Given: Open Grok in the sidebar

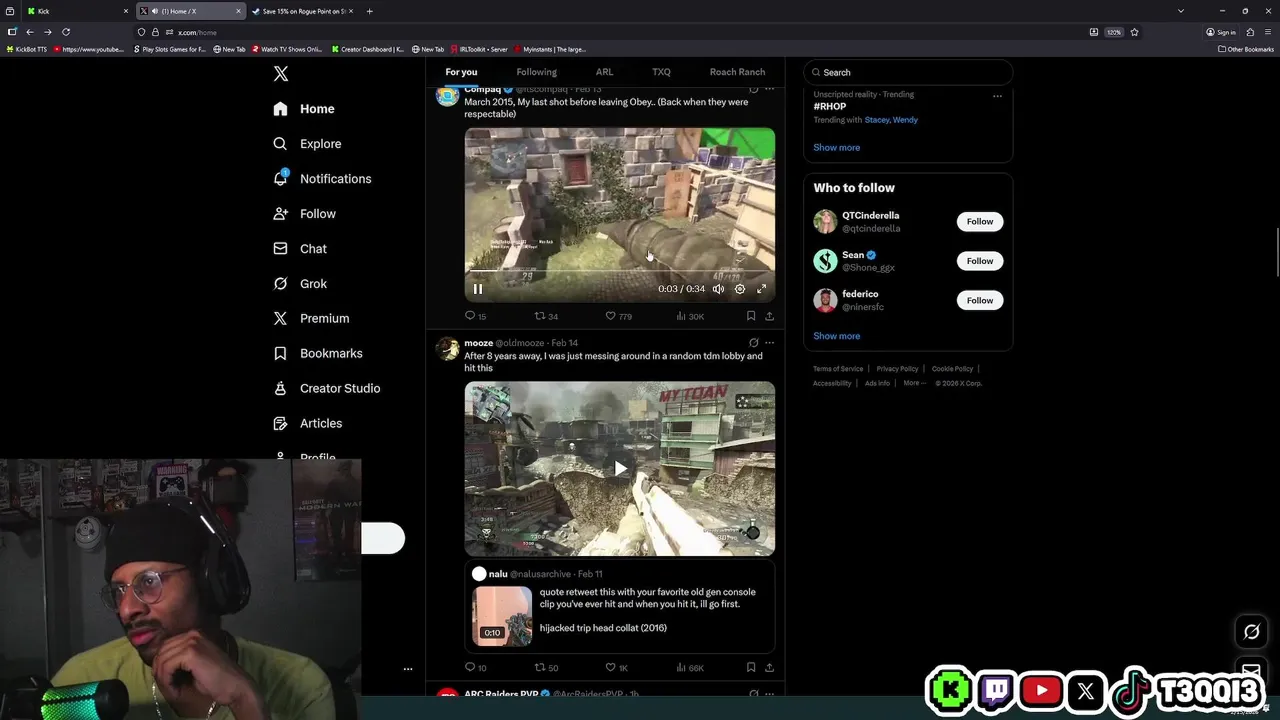Looking at the screenshot, I should (300, 284).
